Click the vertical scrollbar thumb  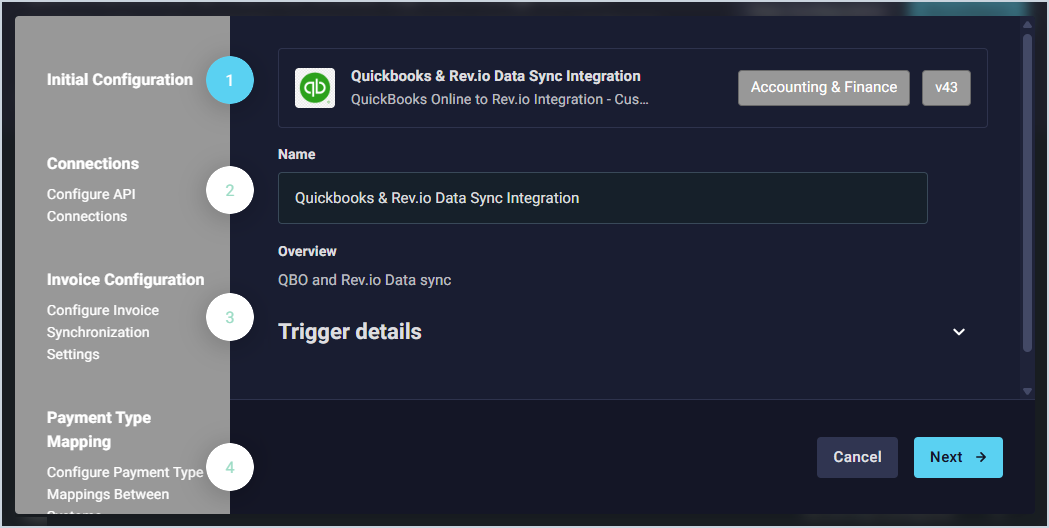1028,193
